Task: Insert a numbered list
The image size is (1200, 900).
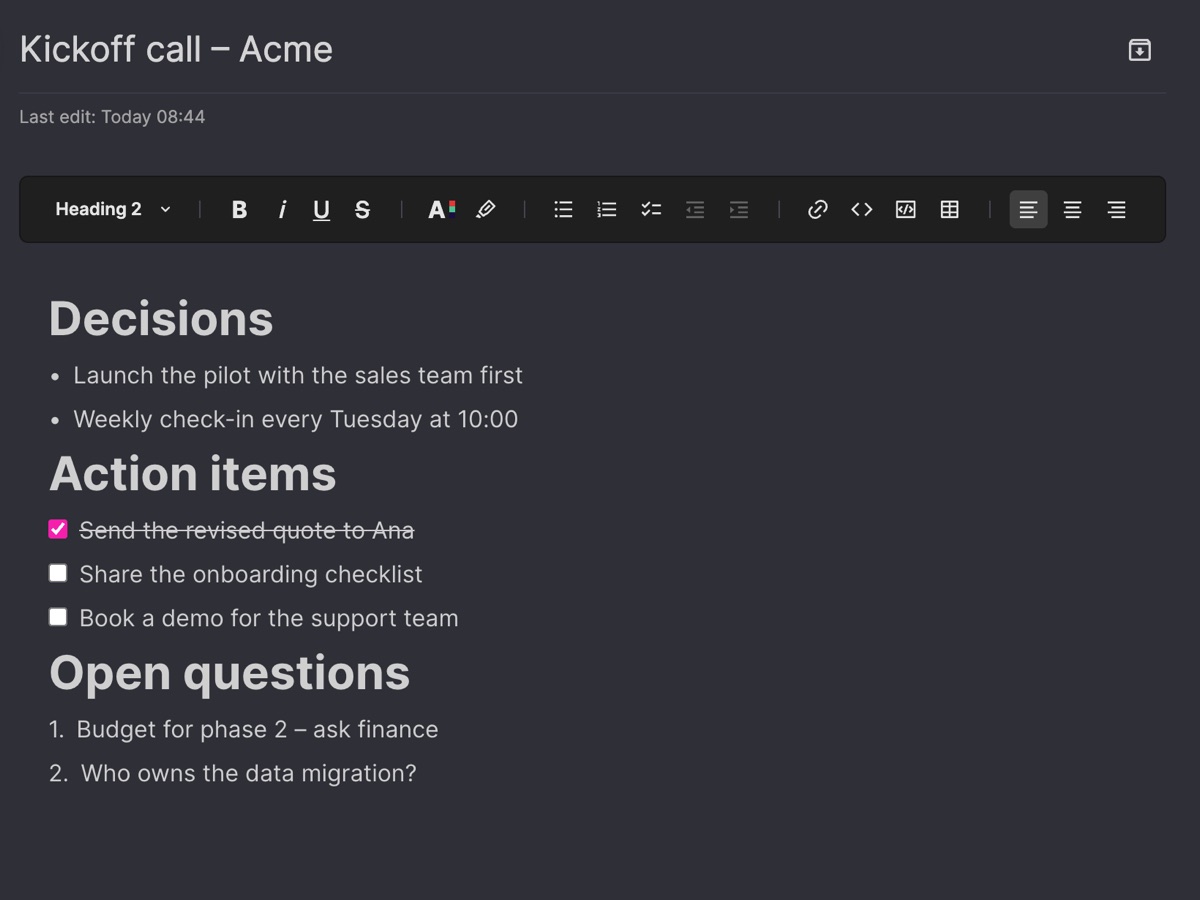Action: click(x=607, y=209)
